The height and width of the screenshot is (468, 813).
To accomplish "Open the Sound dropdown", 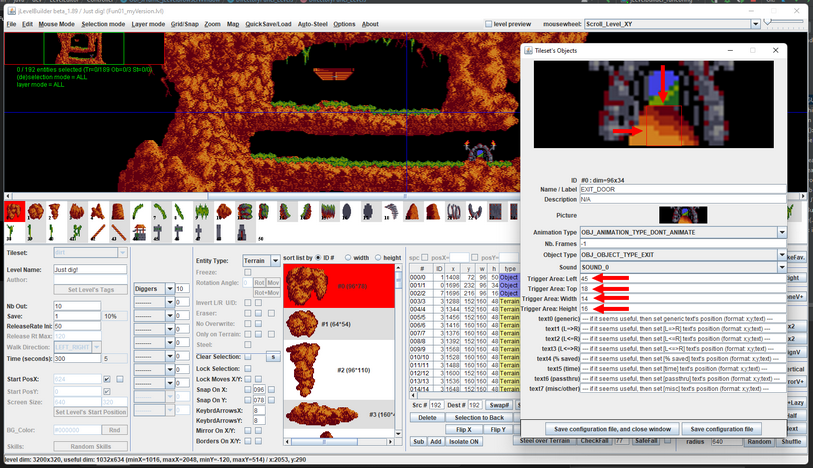I will (x=782, y=267).
